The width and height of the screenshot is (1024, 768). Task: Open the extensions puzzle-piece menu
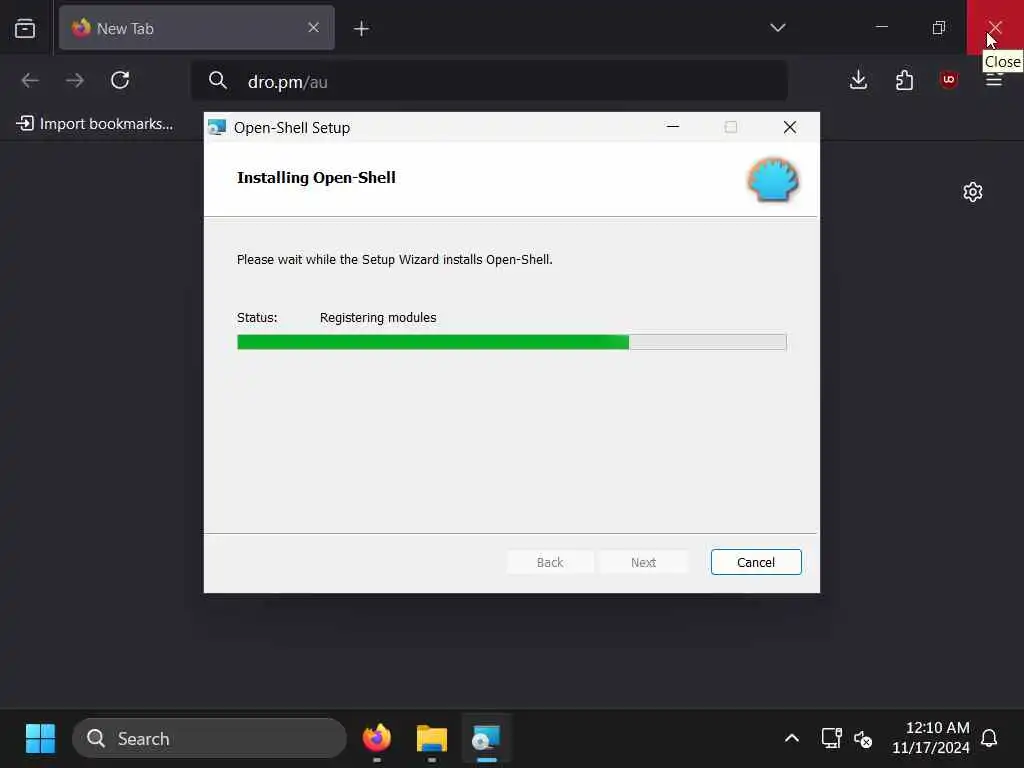coord(904,80)
